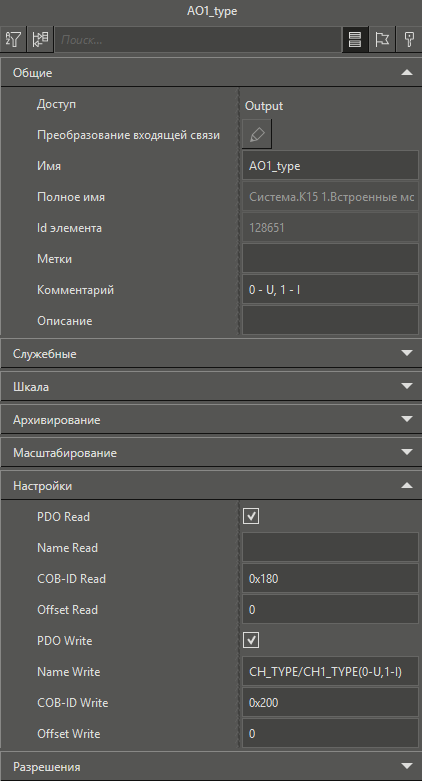Expand the Масштабирование section
The height and width of the screenshot is (781, 422).
(211, 453)
